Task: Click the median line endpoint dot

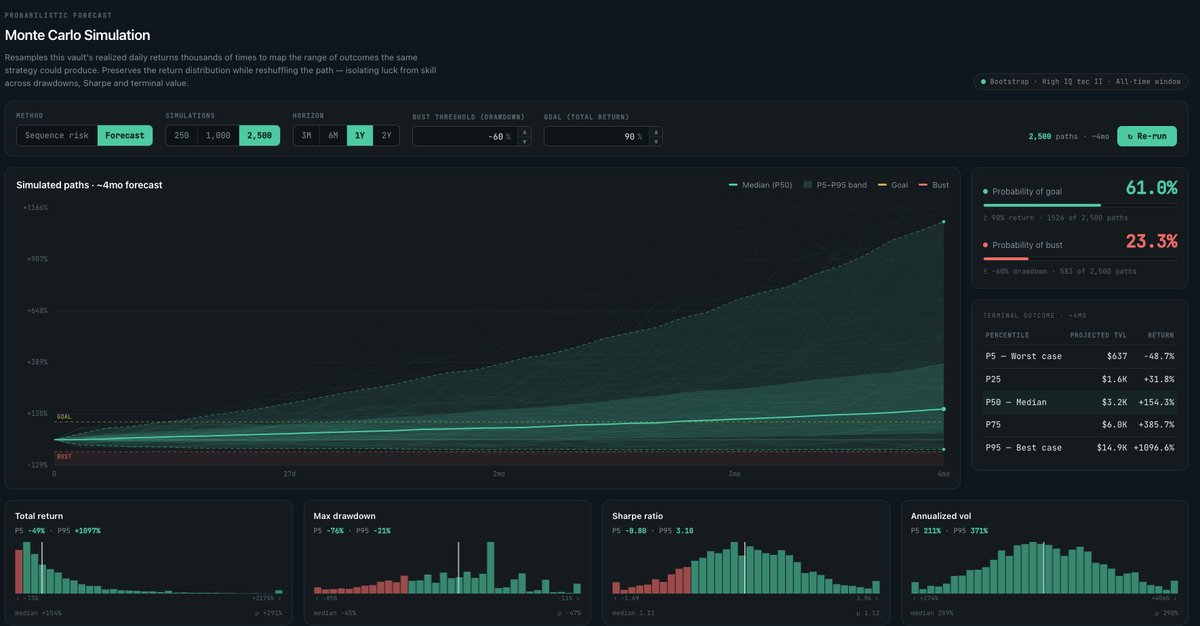Action: 944,409
